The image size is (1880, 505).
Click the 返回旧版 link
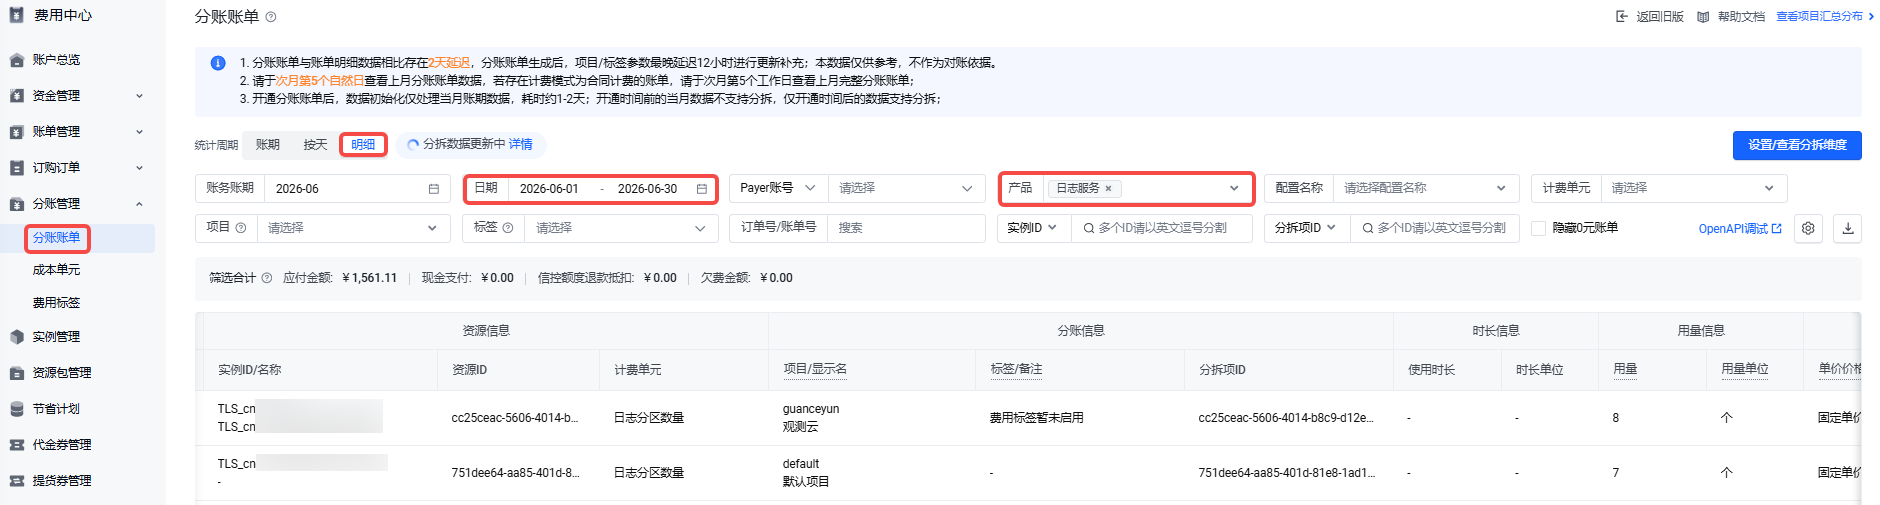pyautogui.click(x=1660, y=17)
